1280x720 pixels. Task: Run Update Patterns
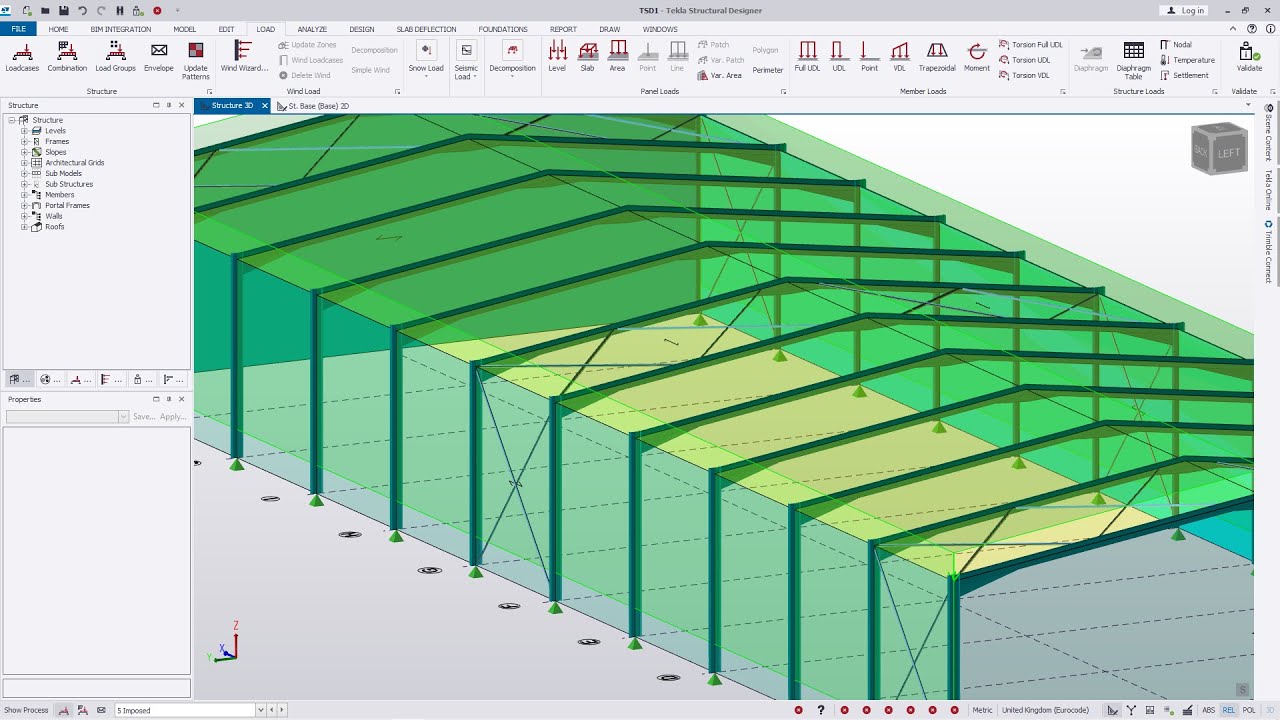(x=196, y=61)
